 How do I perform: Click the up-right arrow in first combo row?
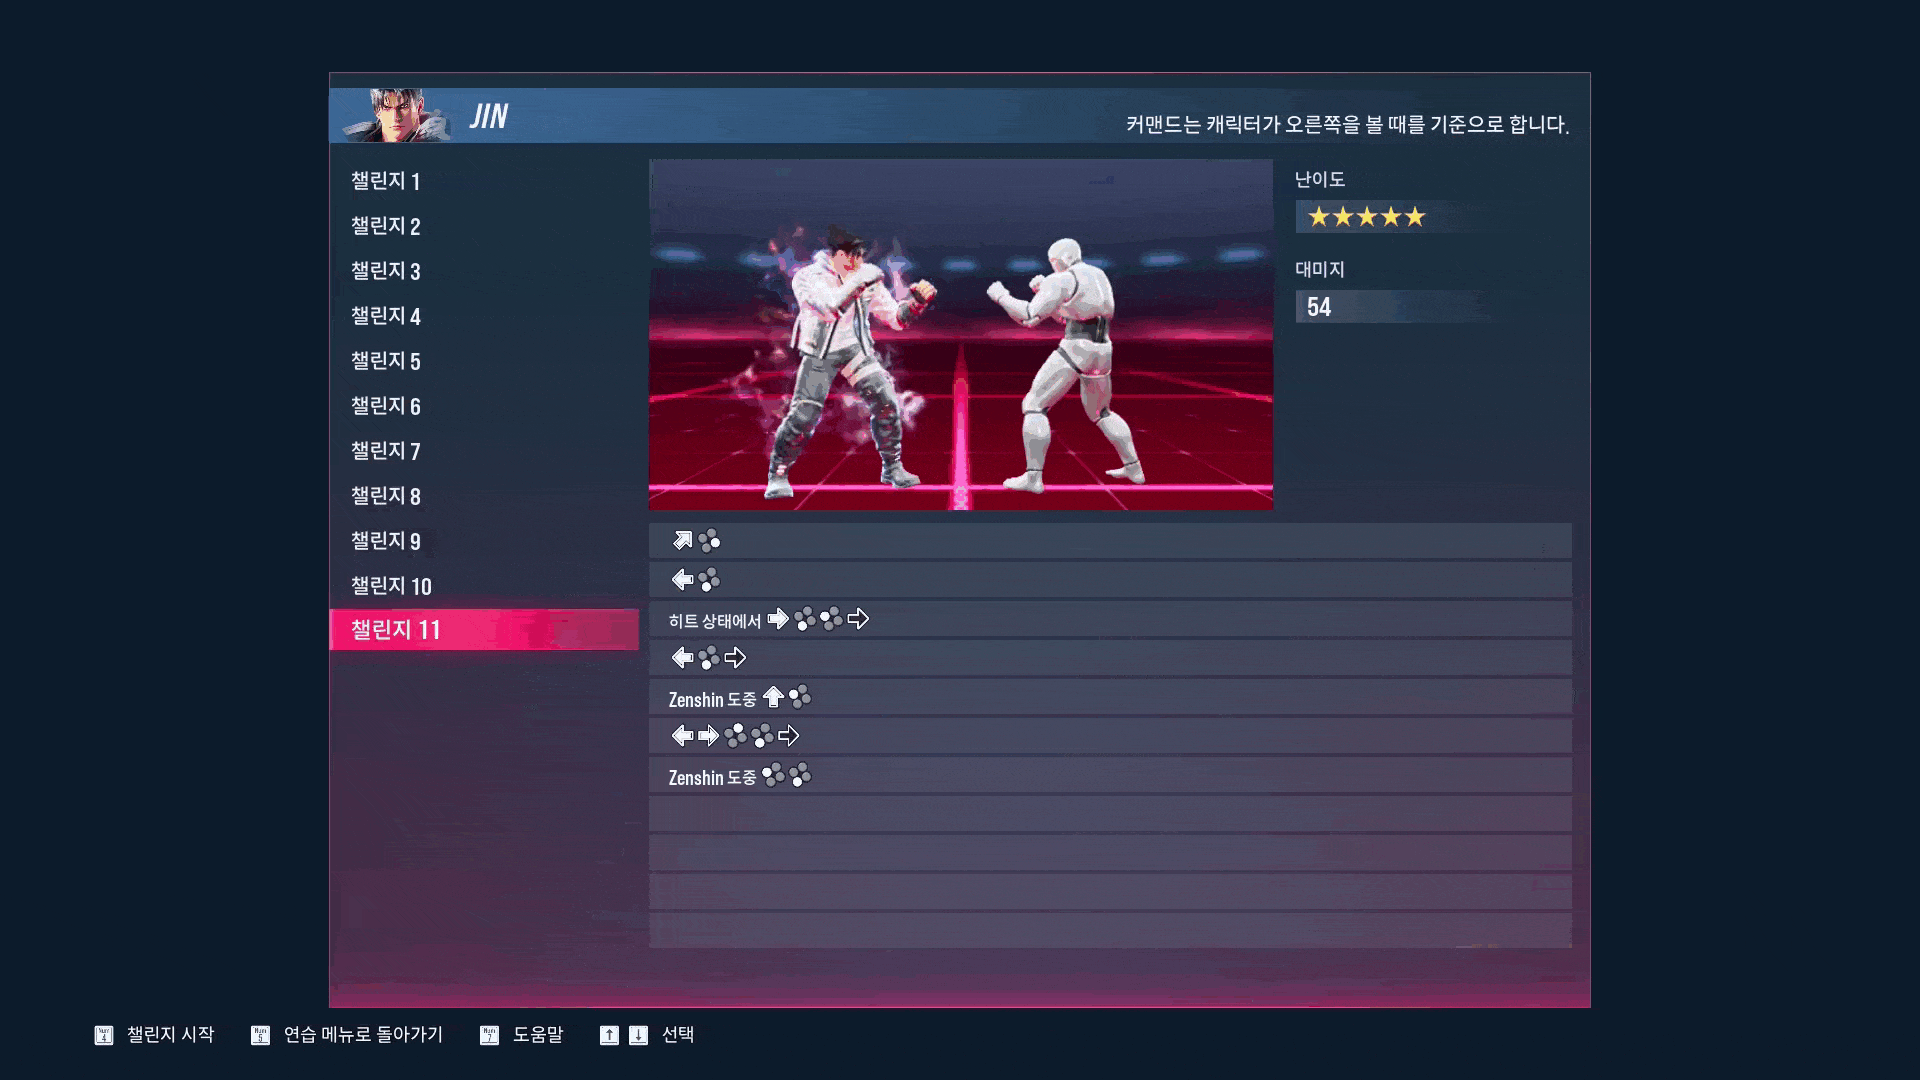coord(683,541)
